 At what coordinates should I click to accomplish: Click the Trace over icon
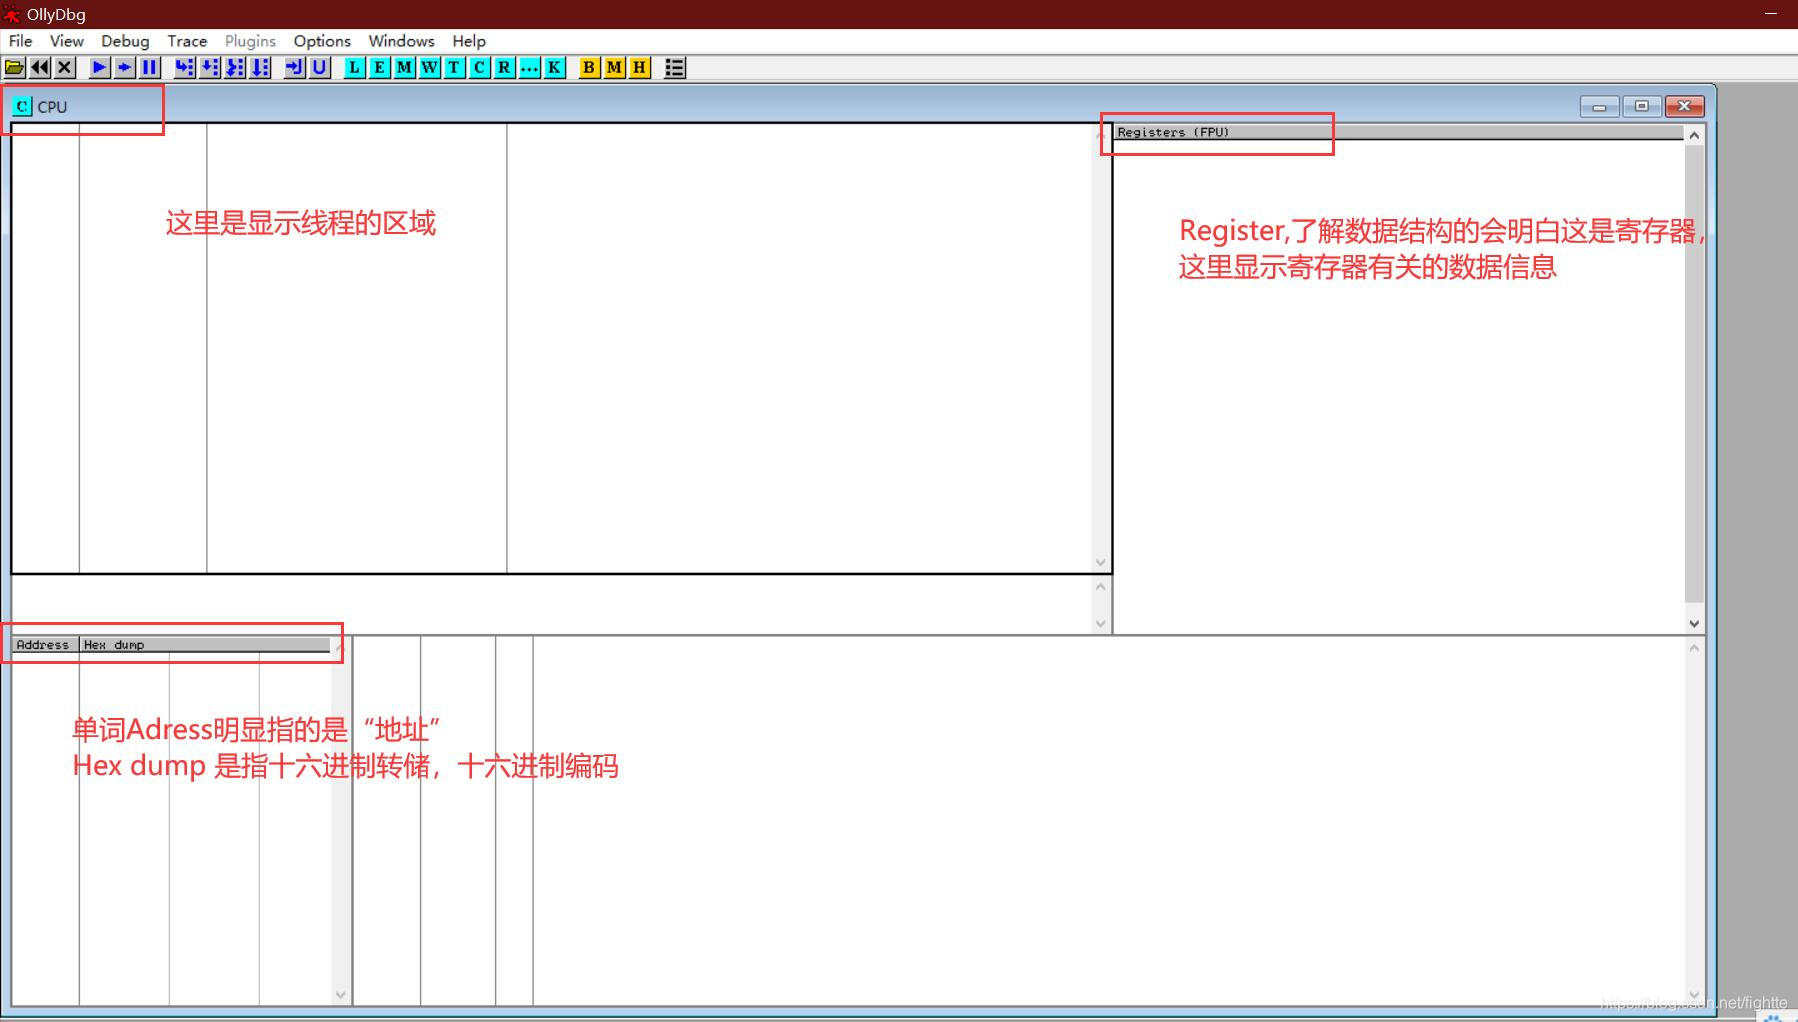260,68
